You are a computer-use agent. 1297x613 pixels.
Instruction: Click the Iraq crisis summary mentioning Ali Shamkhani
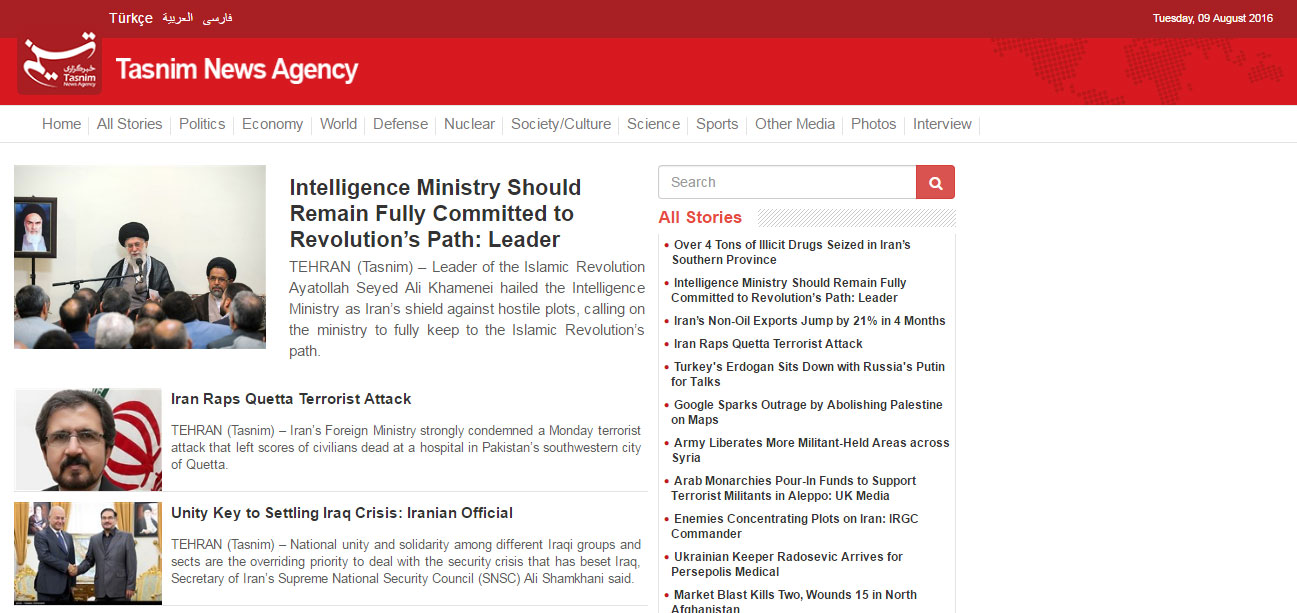[406, 561]
